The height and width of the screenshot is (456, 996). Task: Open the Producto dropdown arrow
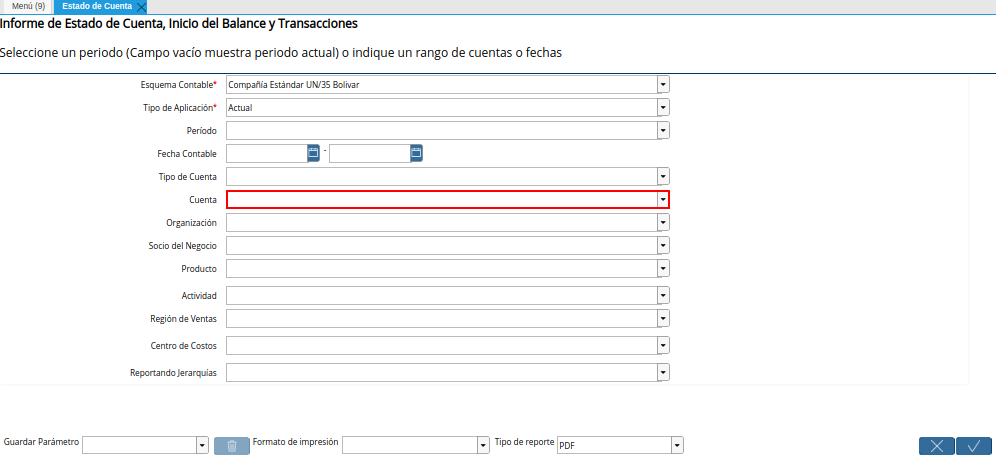coord(663,269)
